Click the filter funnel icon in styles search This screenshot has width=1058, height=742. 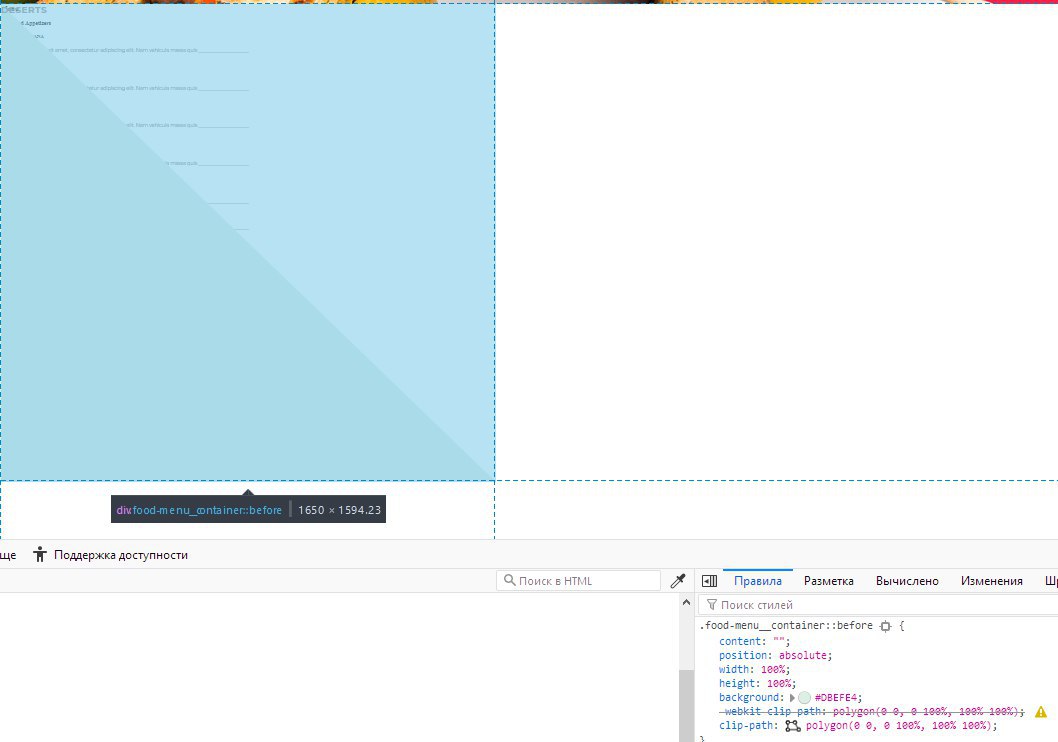coord(711,605)
